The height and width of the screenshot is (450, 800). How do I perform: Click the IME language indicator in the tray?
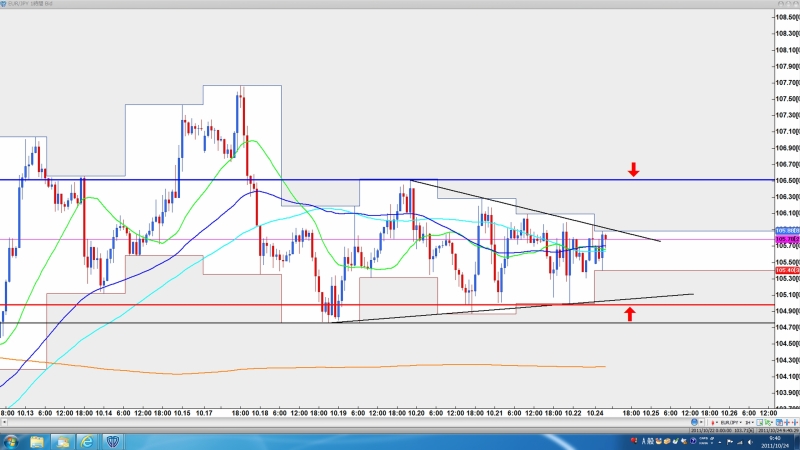pyautogui.click(x=644, y=441)
